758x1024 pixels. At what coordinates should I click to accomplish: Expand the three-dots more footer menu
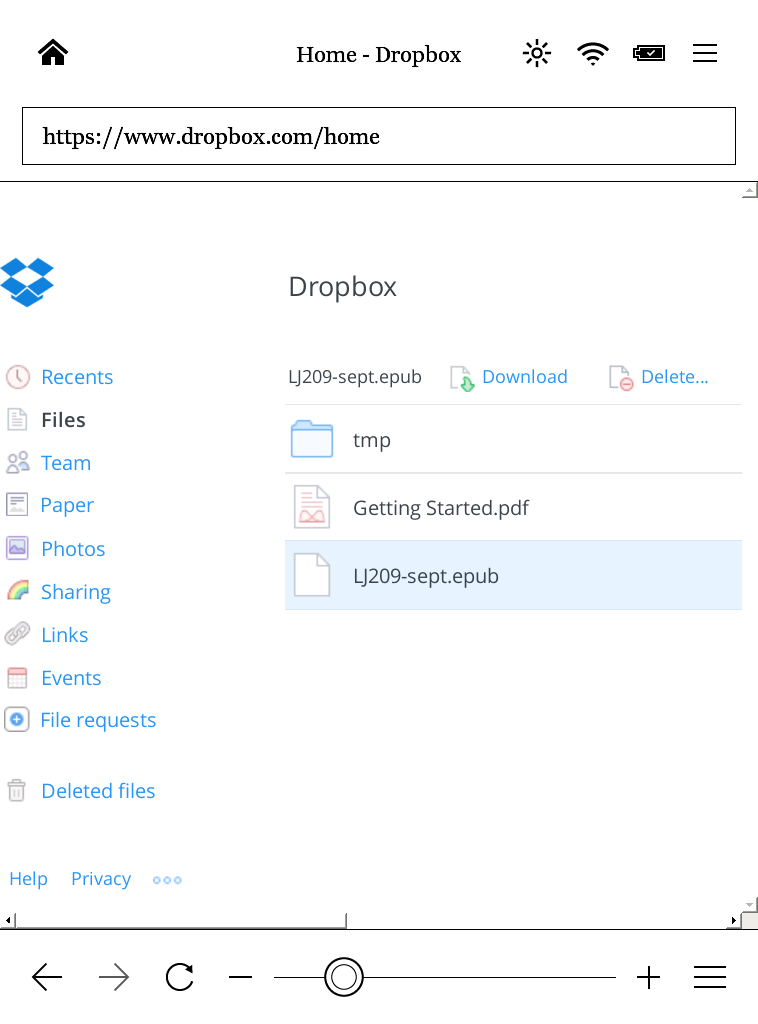(x=167, y=880)
